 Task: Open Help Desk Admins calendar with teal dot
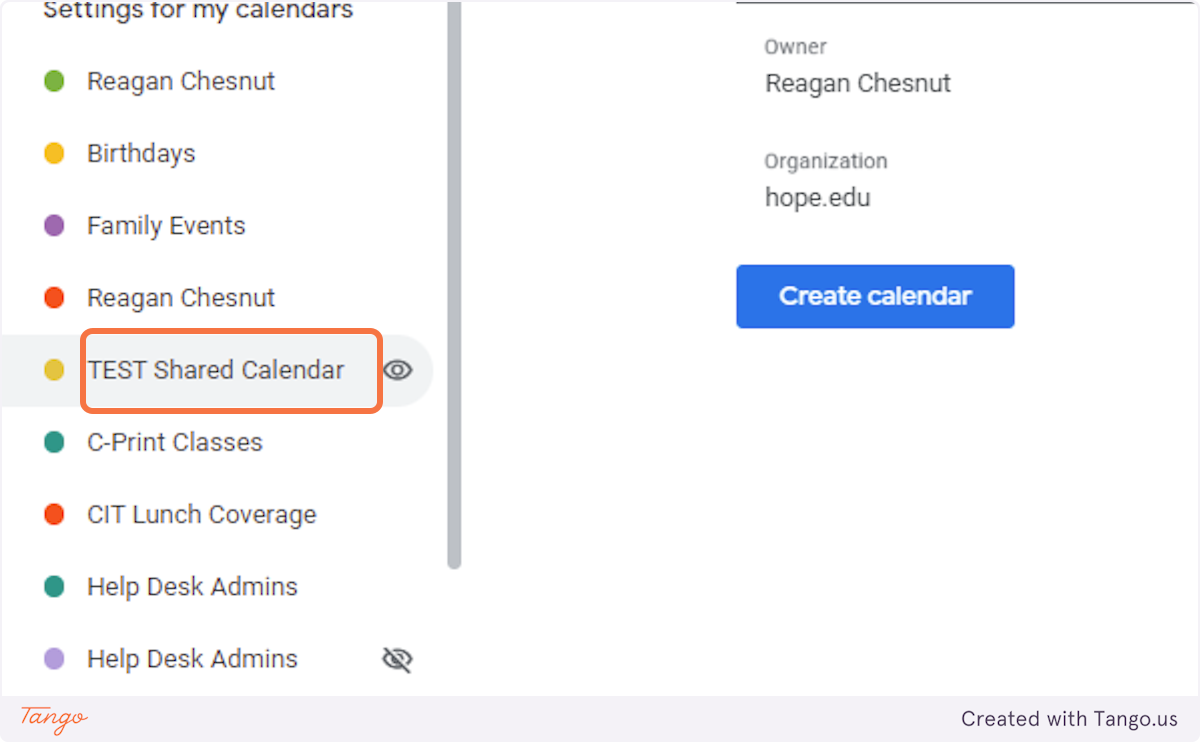coord(192,587)
